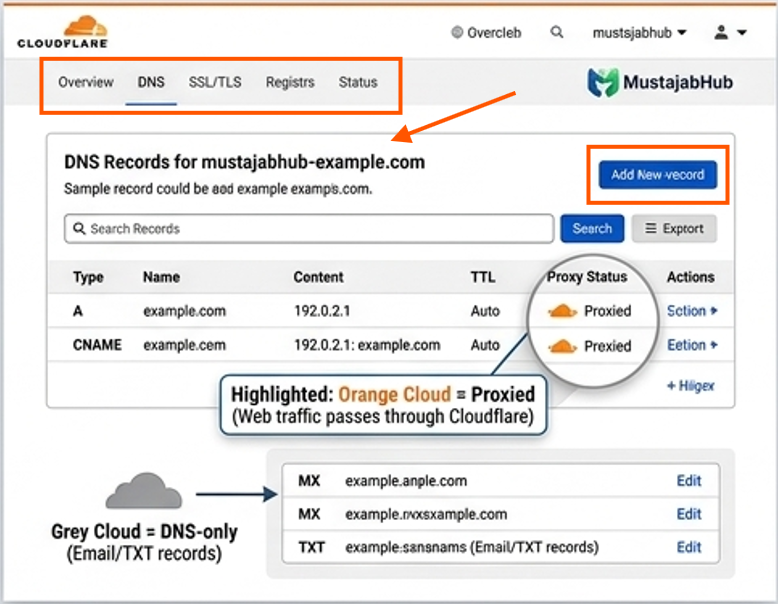
Task: Click the TTL column header
Action: coord(483,277)
